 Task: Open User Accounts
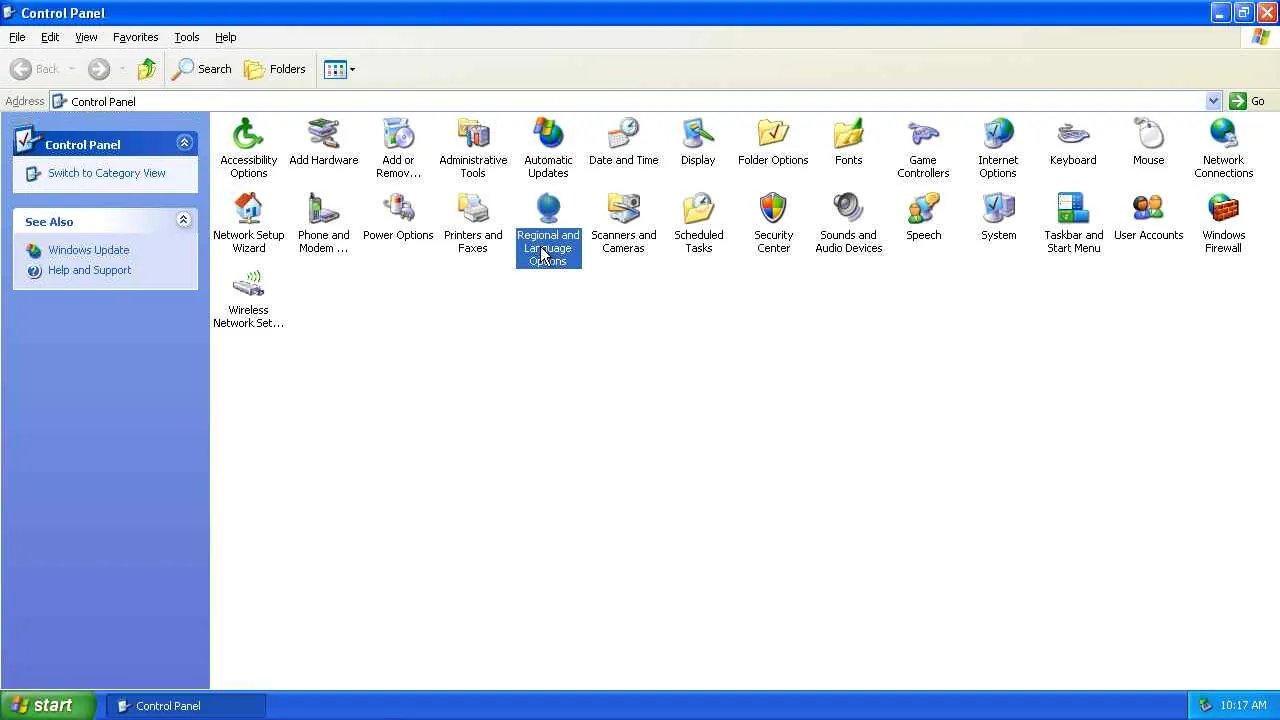pos(1148,217)
